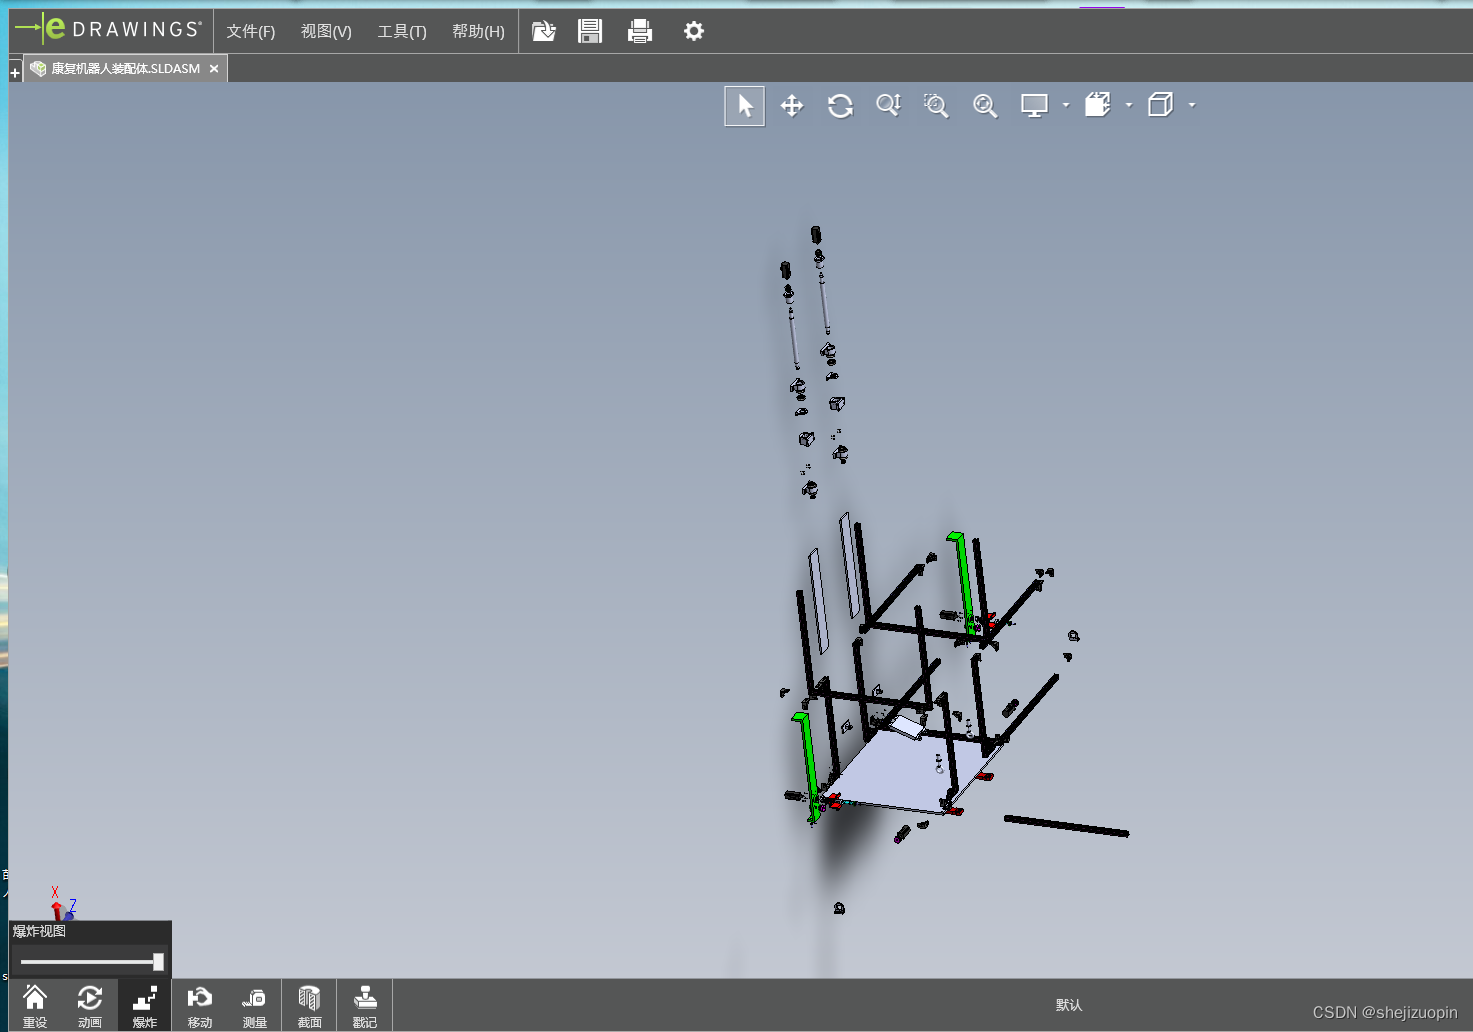Open the Settings gear icon
The image size is (1473, 1032).
pyautogui.click(x=693, y=31)
